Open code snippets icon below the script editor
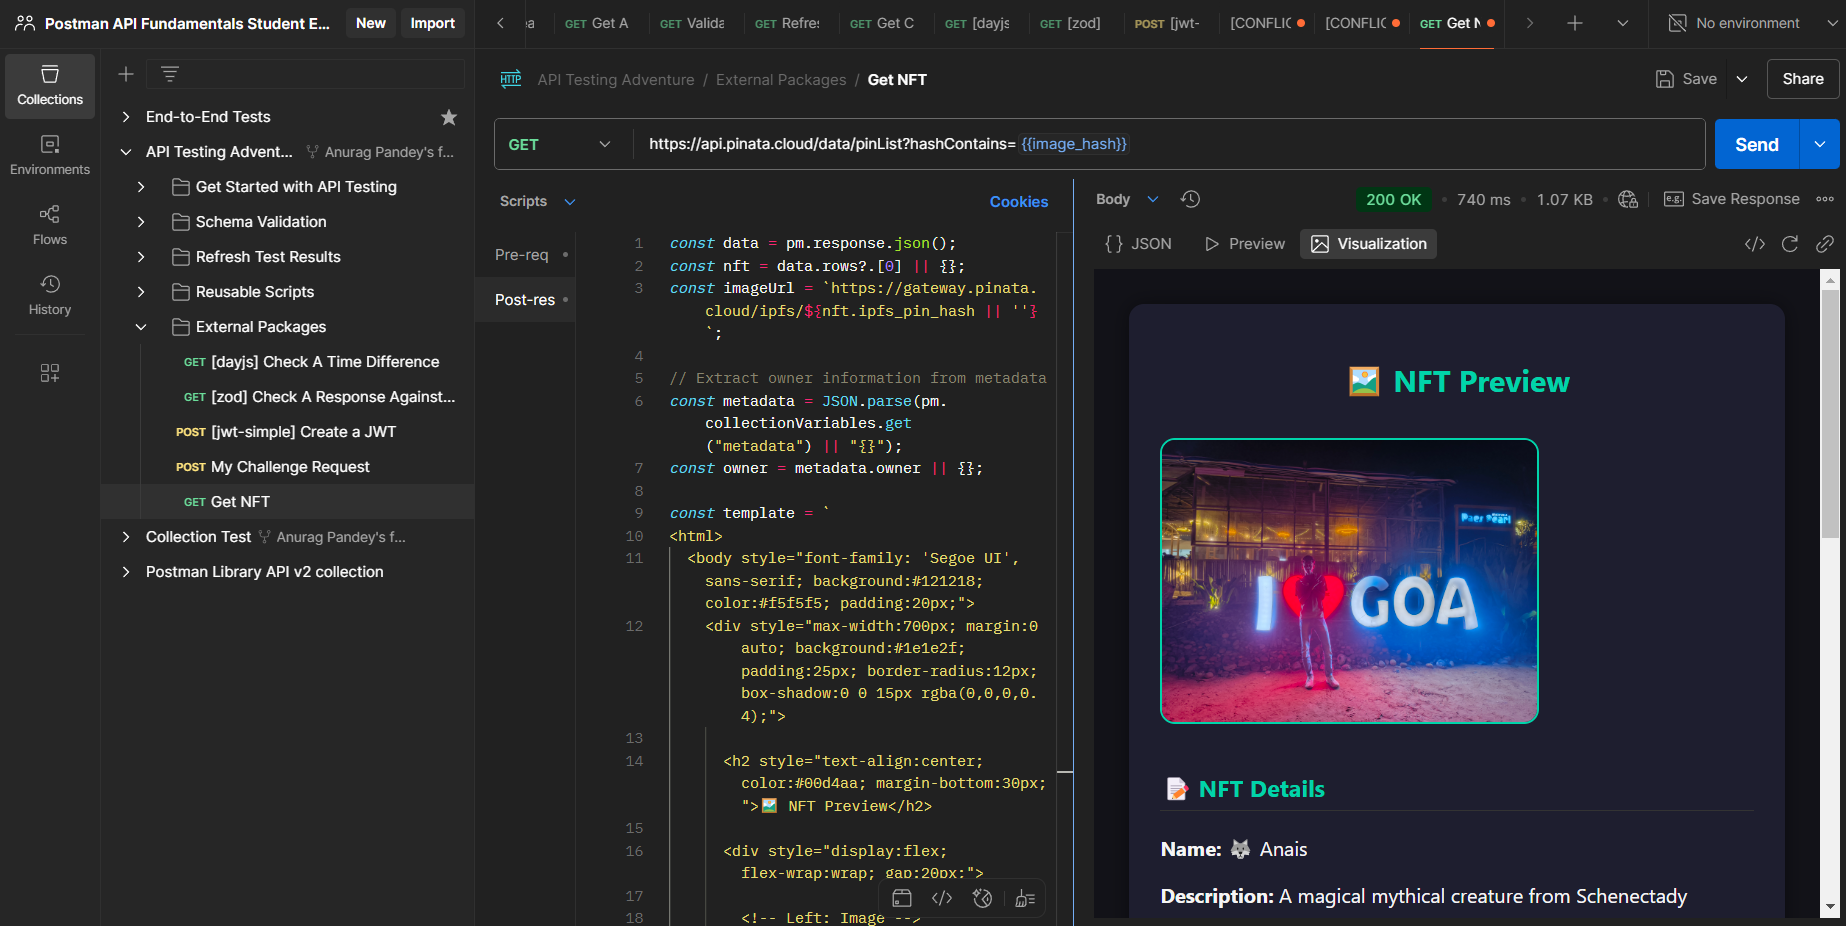1846x926 pixels. [942, 898]
